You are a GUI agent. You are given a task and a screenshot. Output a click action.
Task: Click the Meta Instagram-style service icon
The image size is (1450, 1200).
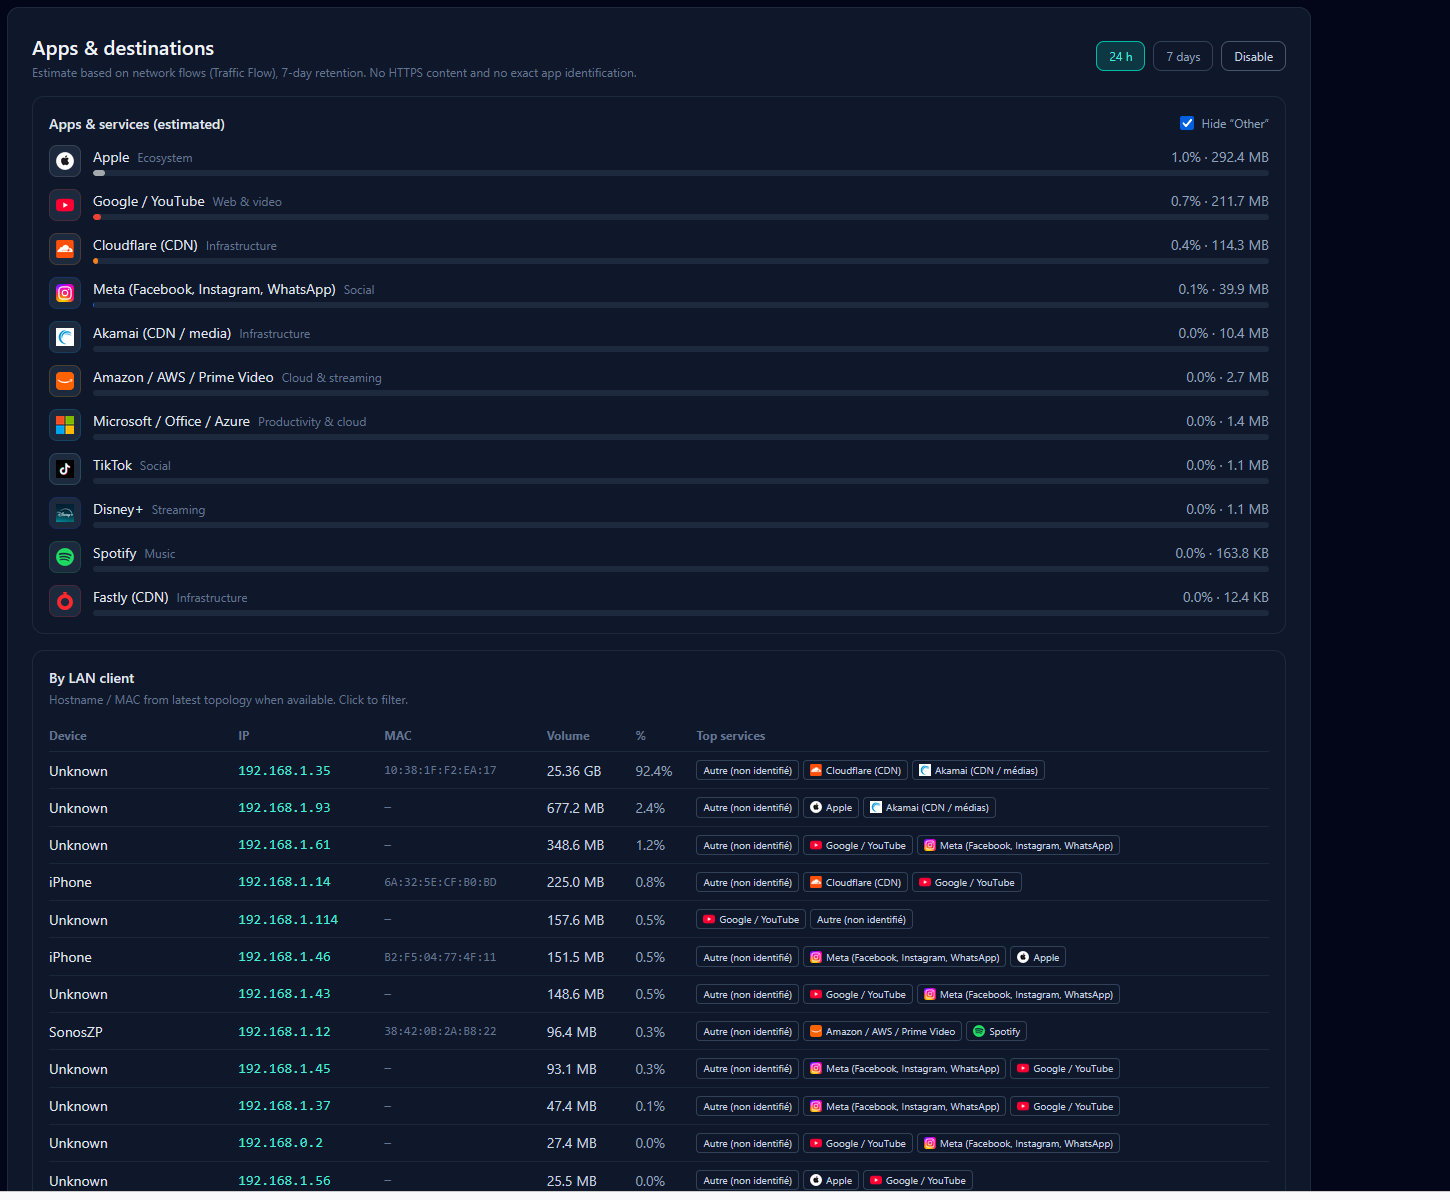point(65,293)
